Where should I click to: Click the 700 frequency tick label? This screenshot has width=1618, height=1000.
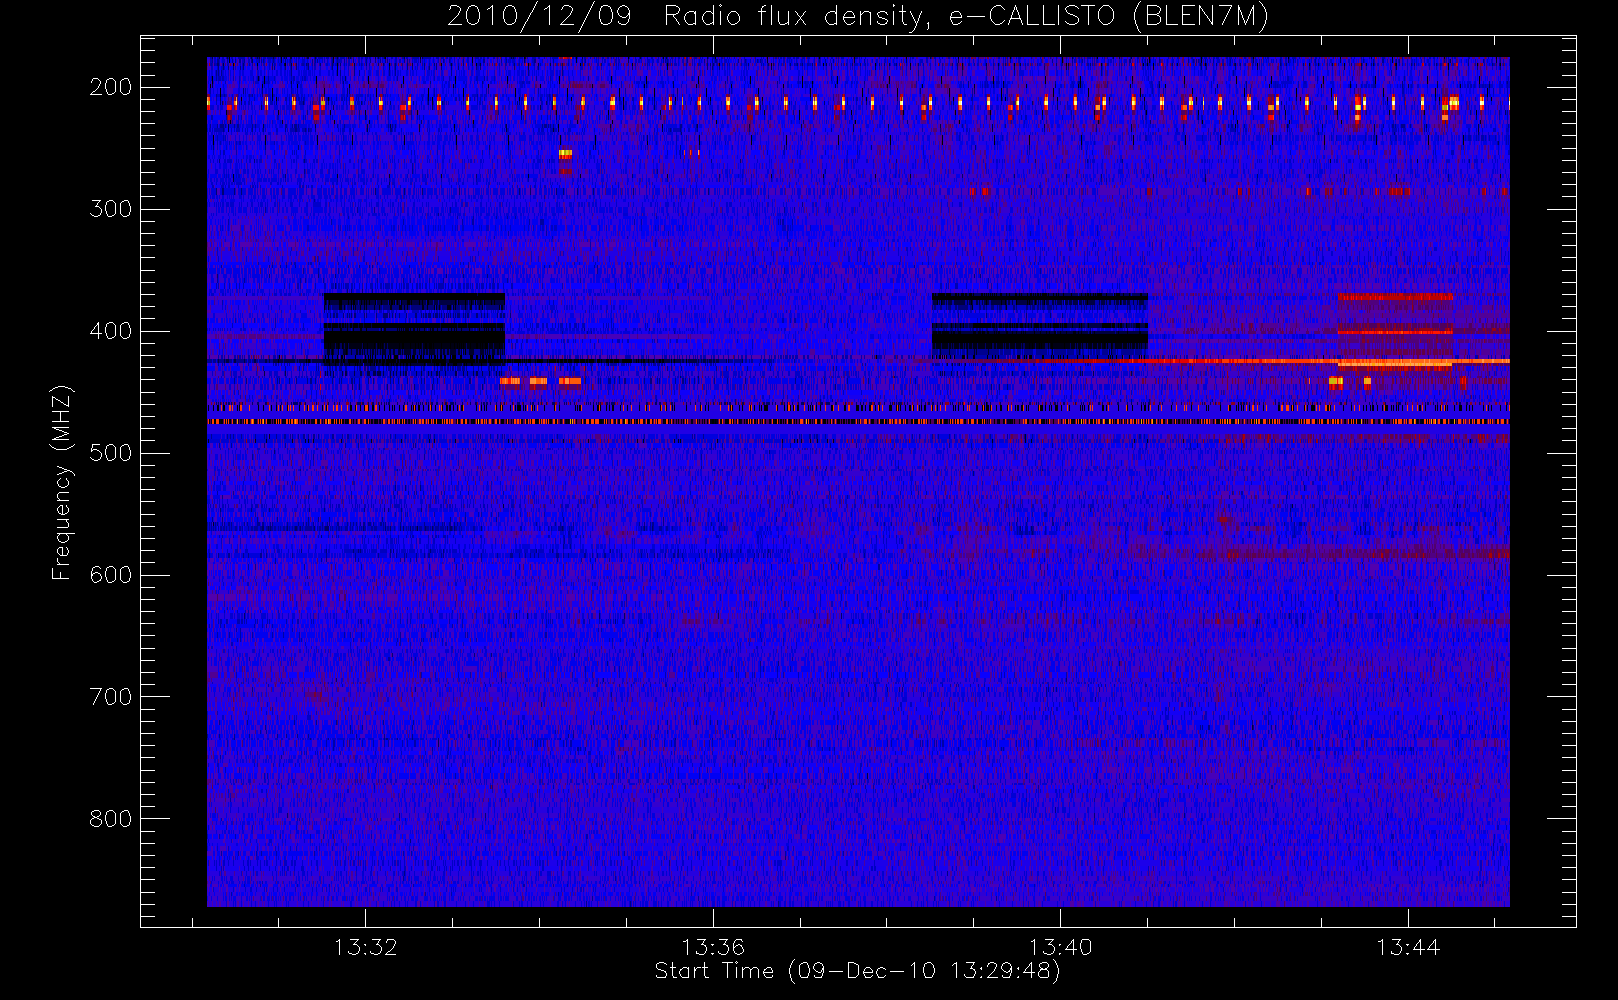pyautogui.click(x=111, y=697)
